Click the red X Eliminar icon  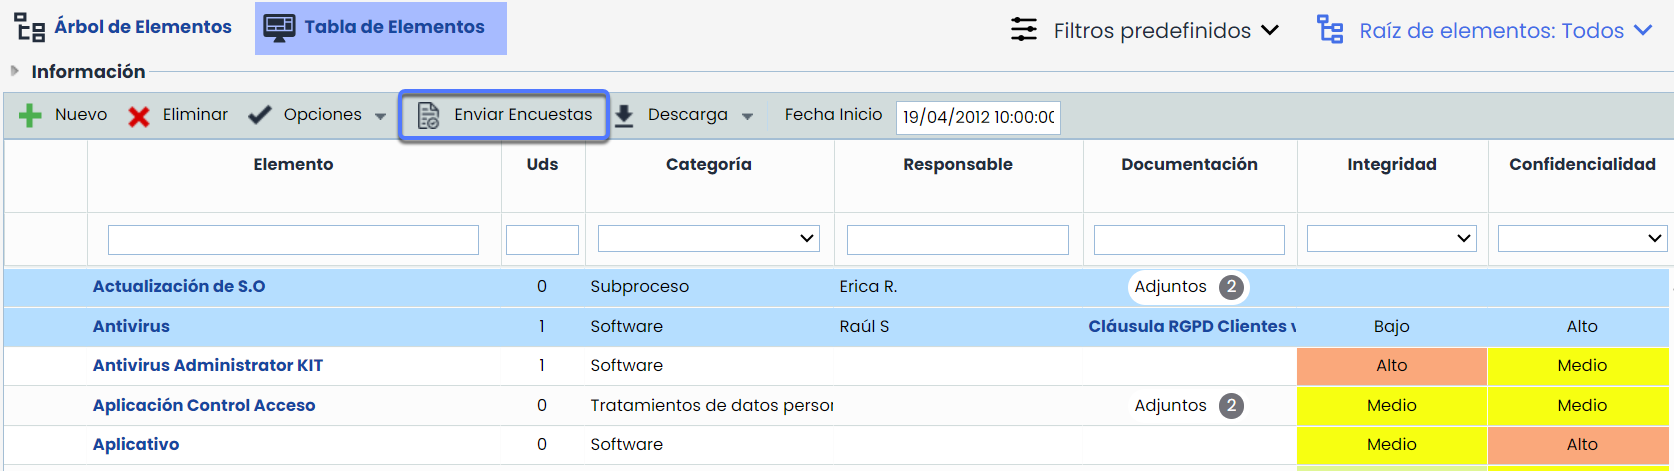tap(139, 116)
